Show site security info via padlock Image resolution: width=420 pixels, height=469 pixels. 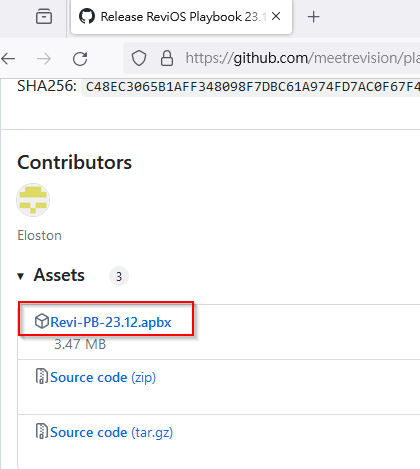click(167, 58)
